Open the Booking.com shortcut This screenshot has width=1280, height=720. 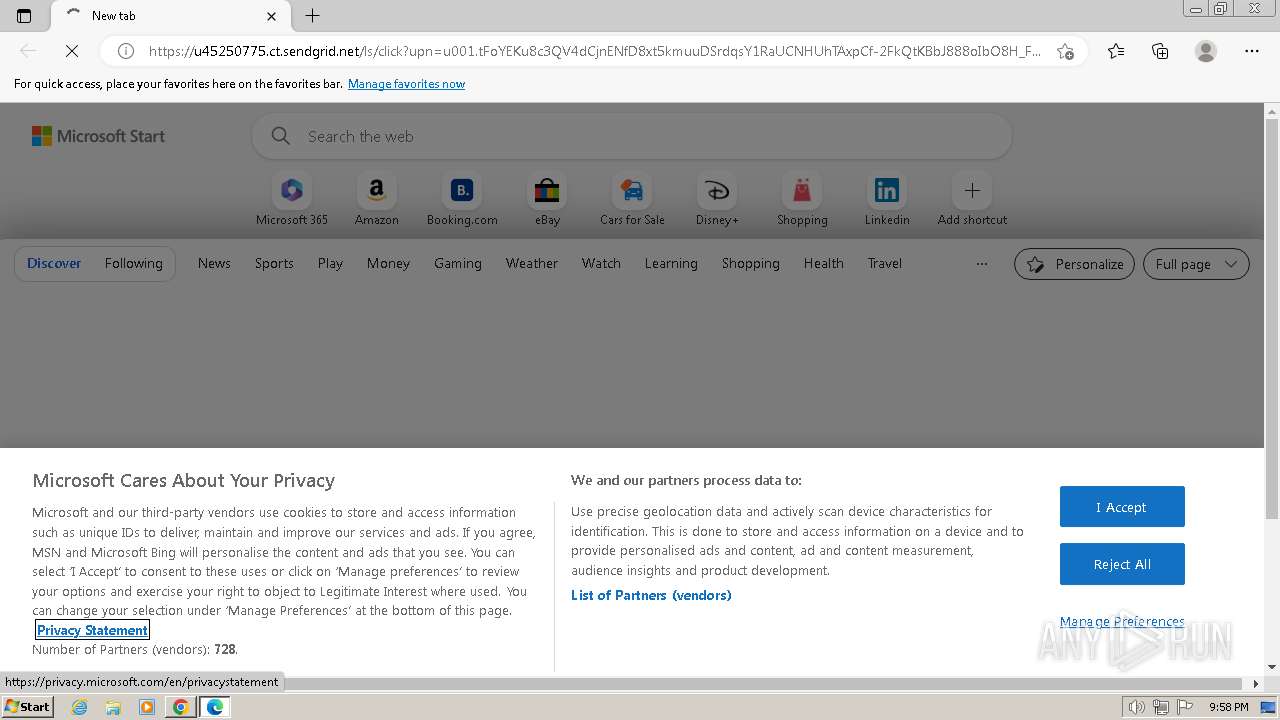(x=462, y=200)
